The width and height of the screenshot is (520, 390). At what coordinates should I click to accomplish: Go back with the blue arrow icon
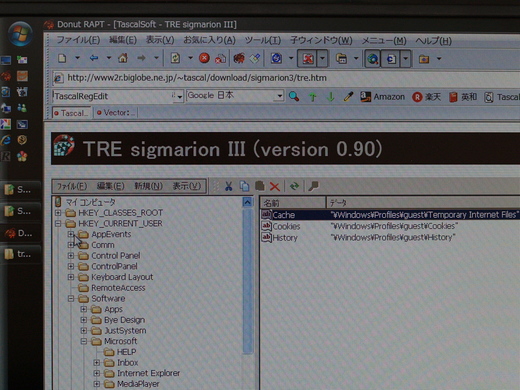click(x=94, y=58)
